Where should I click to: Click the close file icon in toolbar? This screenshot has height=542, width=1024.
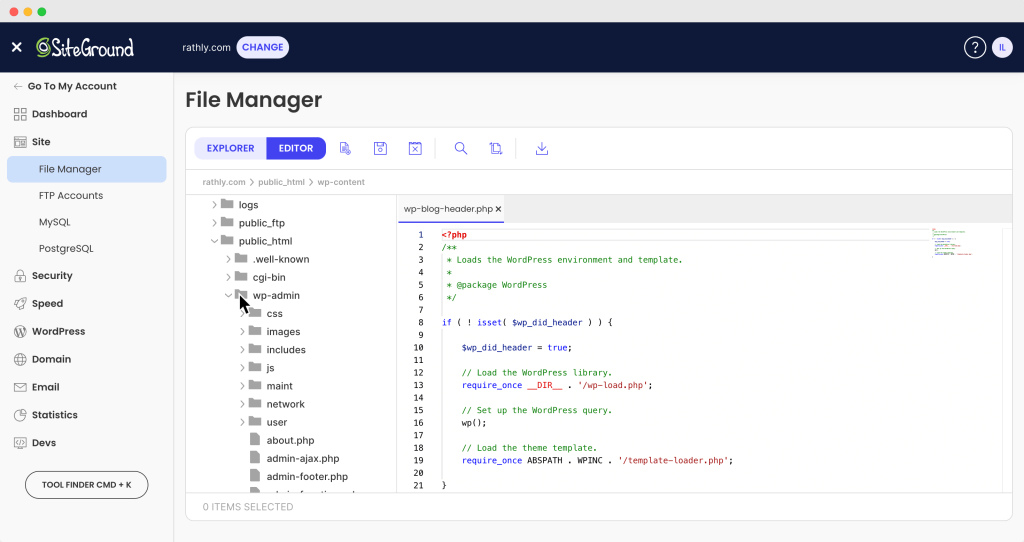coord(415,148)
